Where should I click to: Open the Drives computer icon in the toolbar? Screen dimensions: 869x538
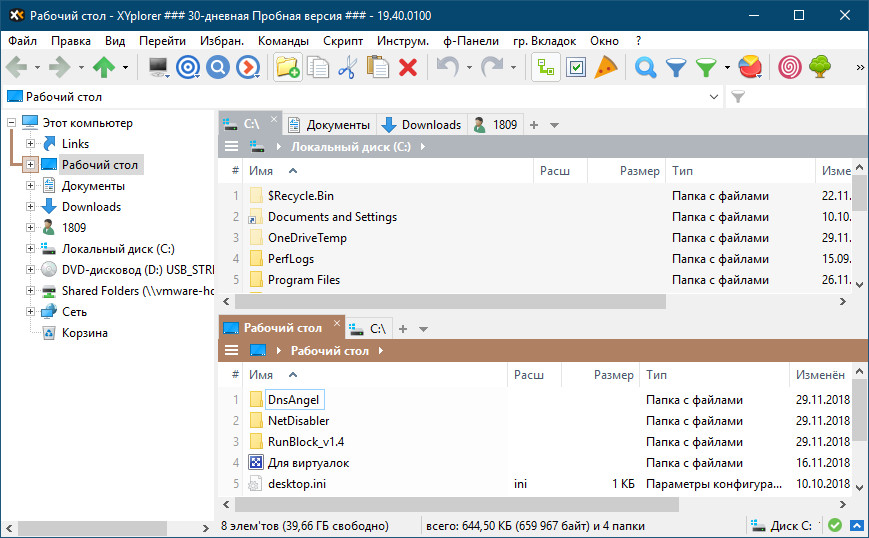pos(158,68)
